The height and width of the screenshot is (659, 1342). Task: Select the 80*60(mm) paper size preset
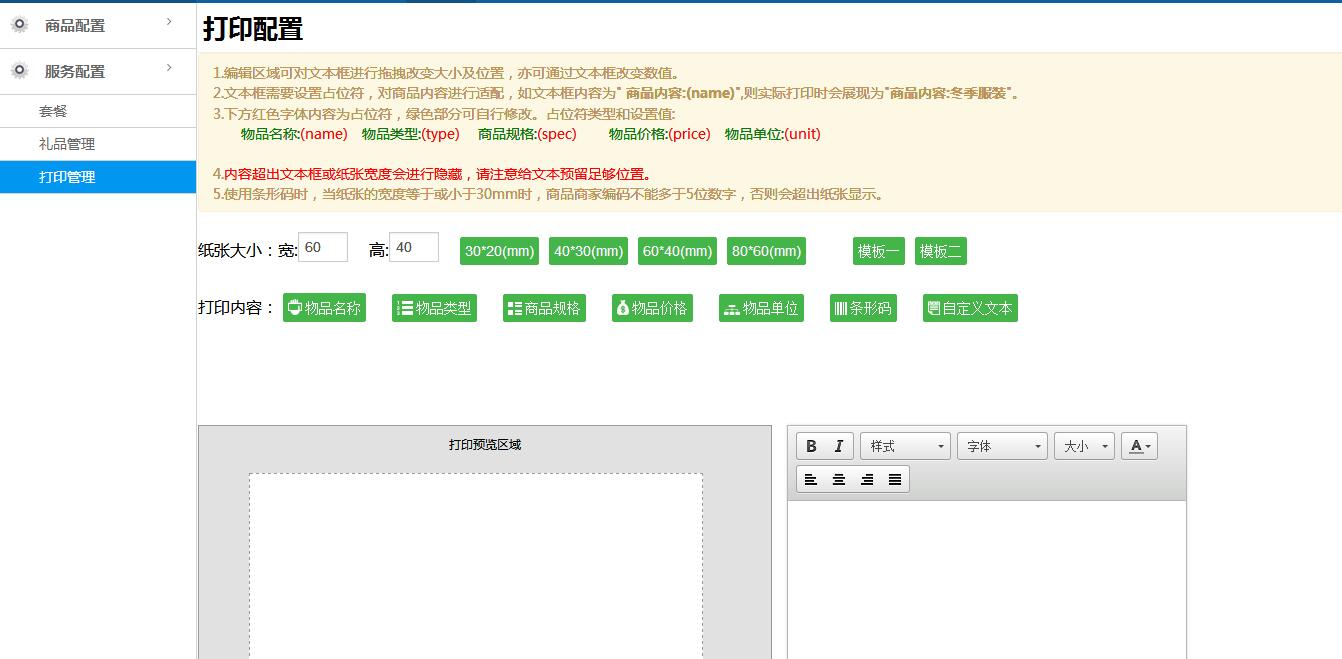766,251
